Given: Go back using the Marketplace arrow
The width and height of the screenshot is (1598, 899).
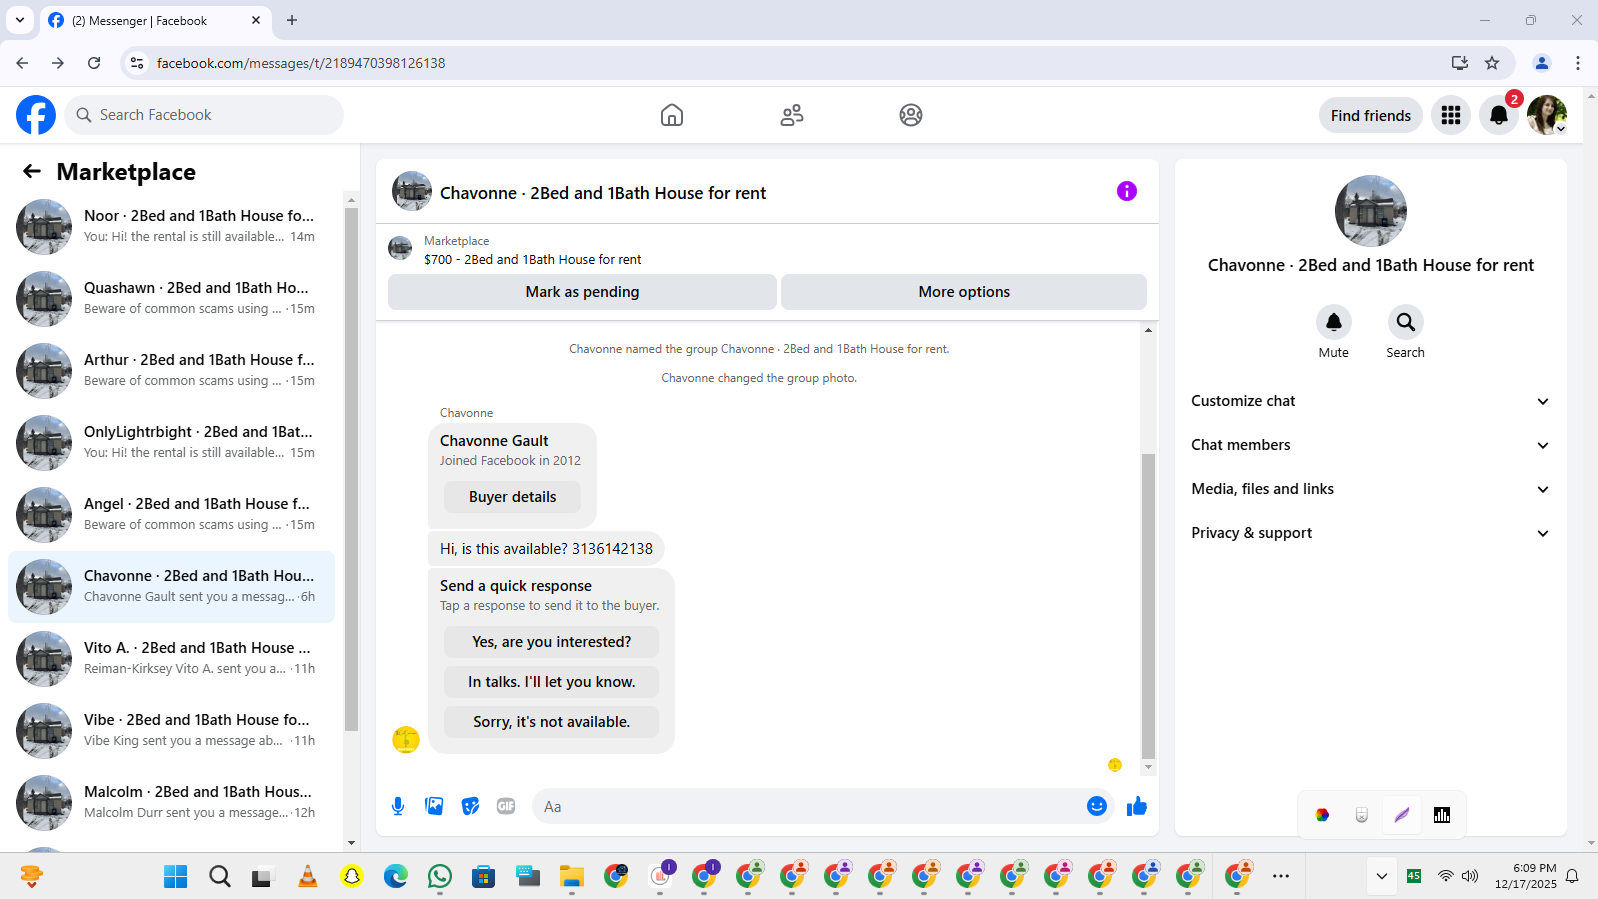Looking at the screenshot, I should 32,171.
